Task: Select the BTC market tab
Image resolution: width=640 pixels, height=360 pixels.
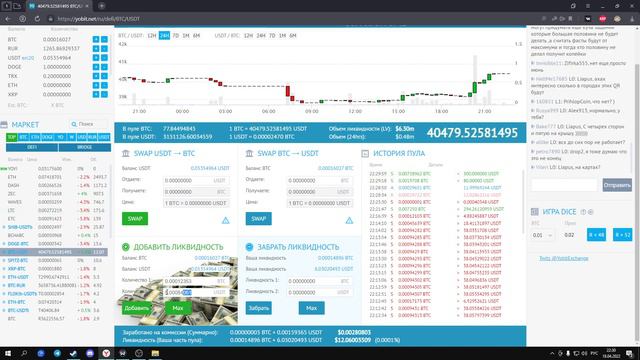Action: coord(23,137)
